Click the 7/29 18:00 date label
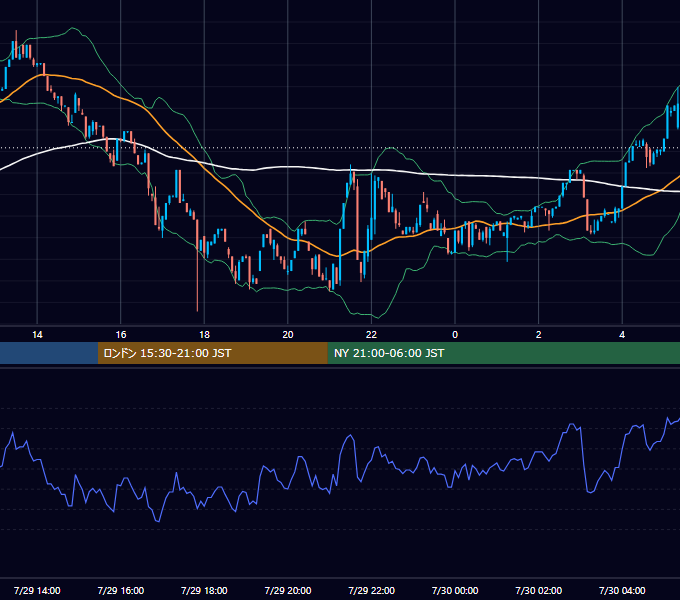The height and width of the screenshot is (600, 680). [204, 590]
